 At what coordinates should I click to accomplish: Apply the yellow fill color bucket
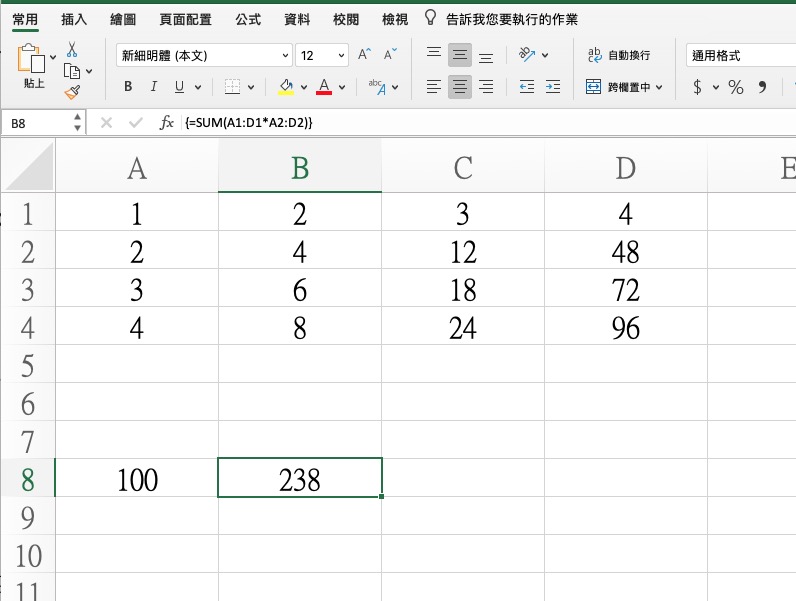click(286, 87)
